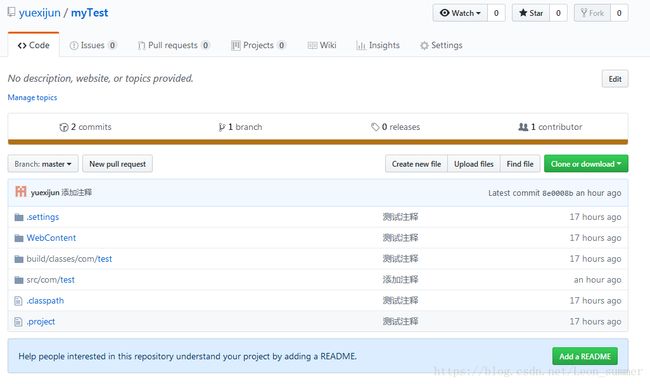Click the Star count showing 0

(558, 13)
